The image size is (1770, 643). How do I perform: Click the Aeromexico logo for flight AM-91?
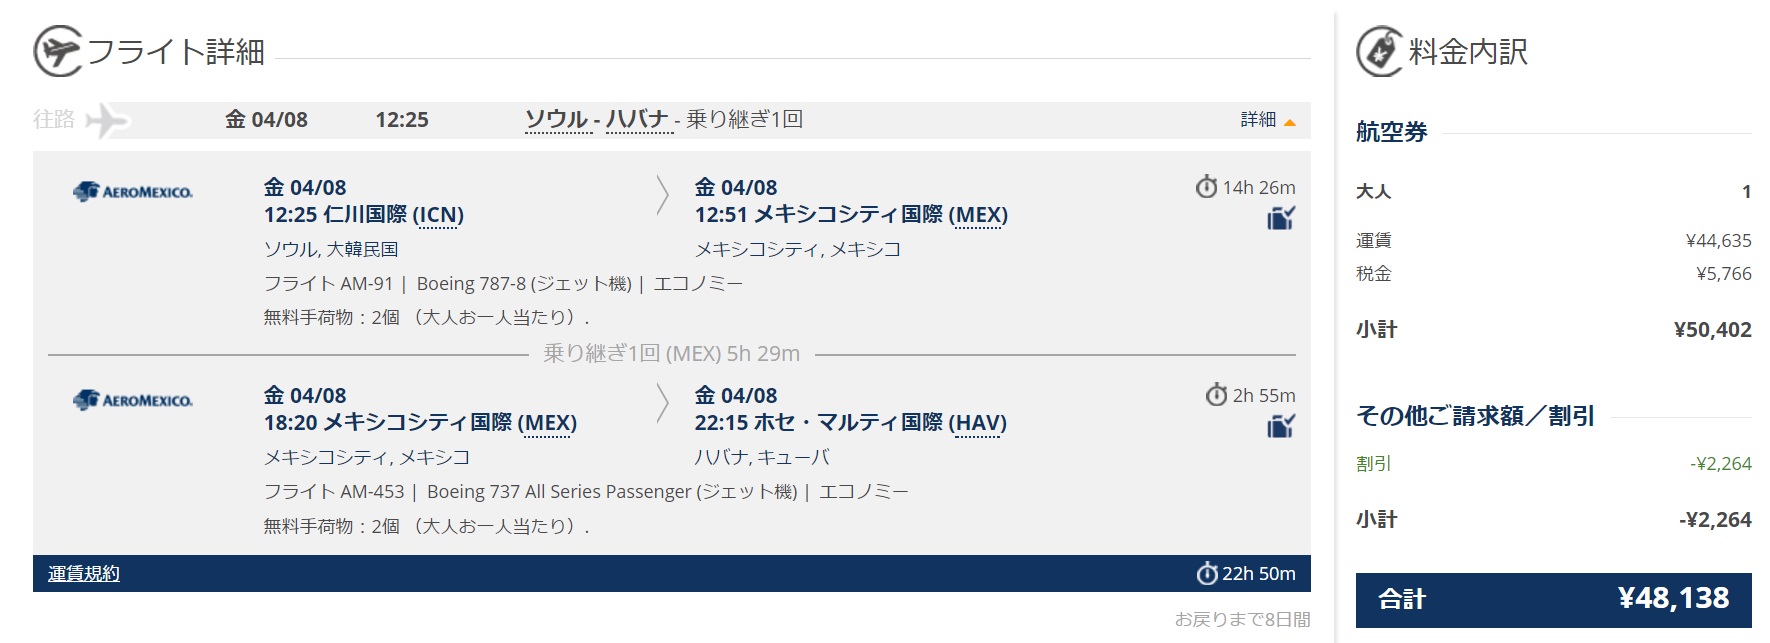click(x=133, y=191)
